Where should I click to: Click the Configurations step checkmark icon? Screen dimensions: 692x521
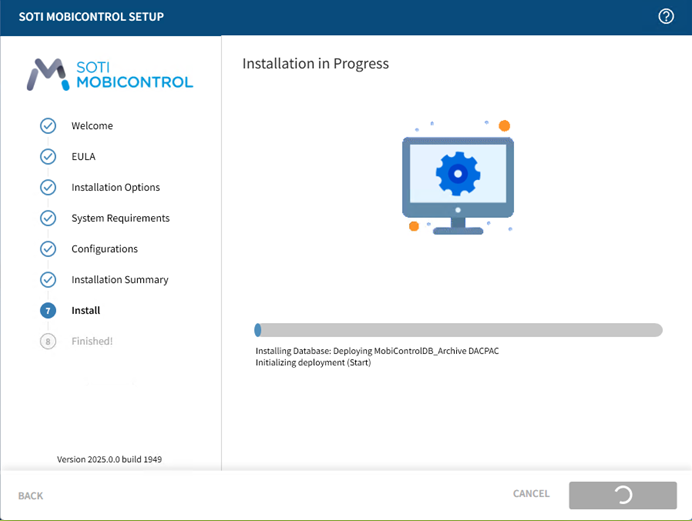click(x=48, y=249)
